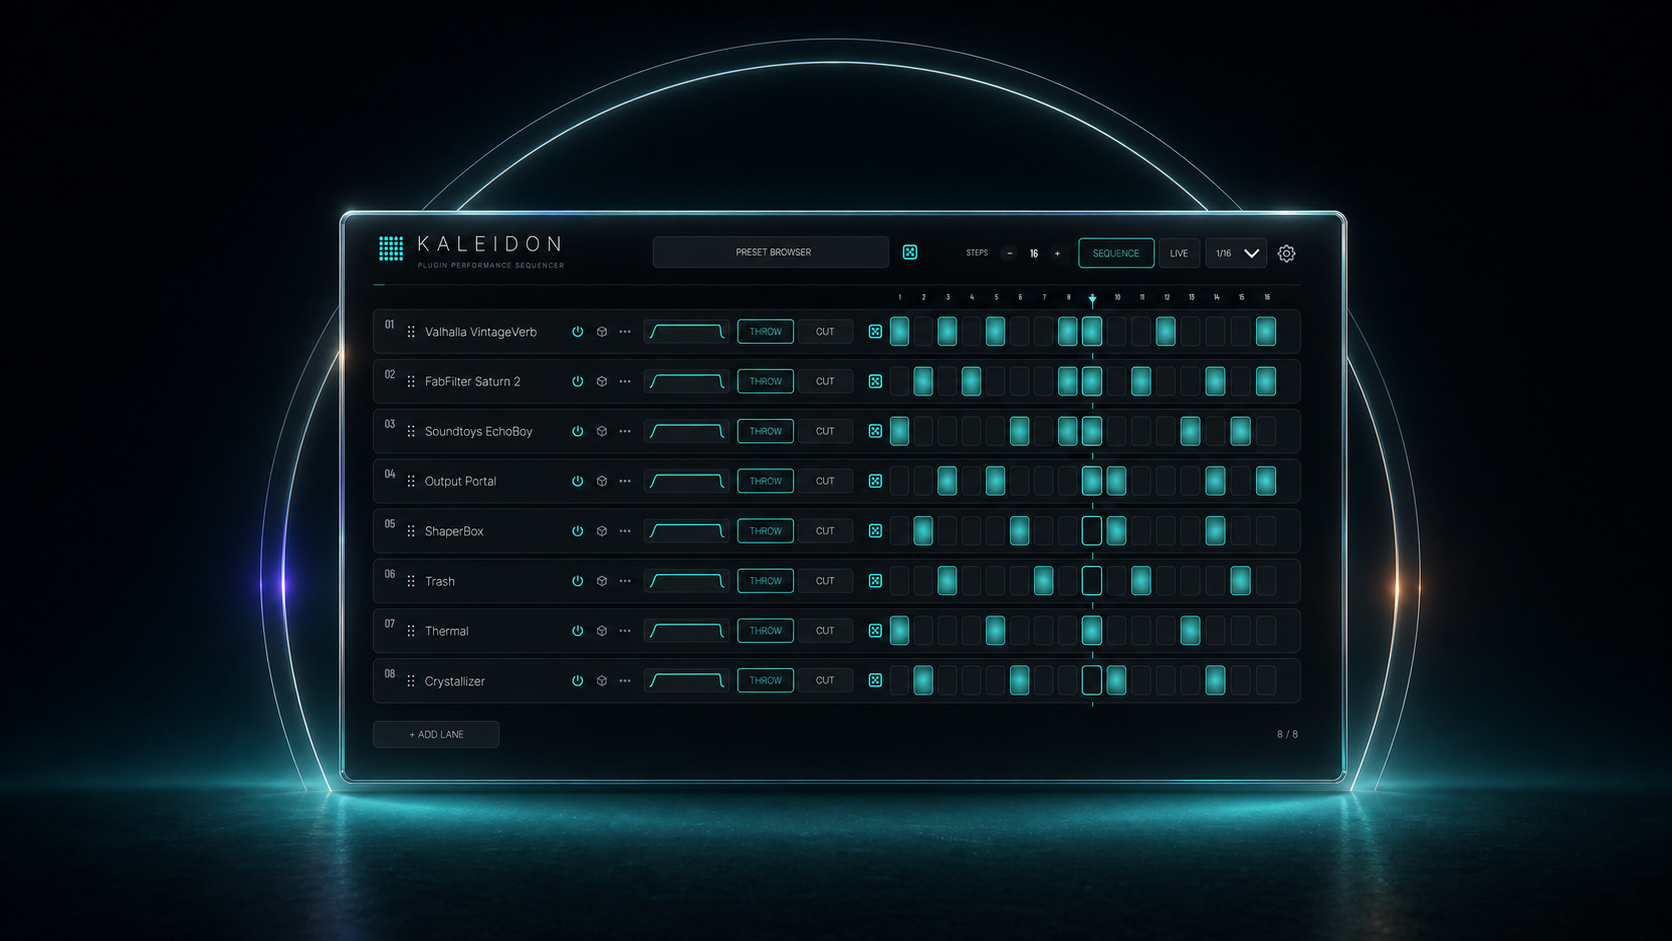Image resolution: width=1672 pixels, height=941 pixels.
Task: Open the Preset Browser
Action: 771,252
